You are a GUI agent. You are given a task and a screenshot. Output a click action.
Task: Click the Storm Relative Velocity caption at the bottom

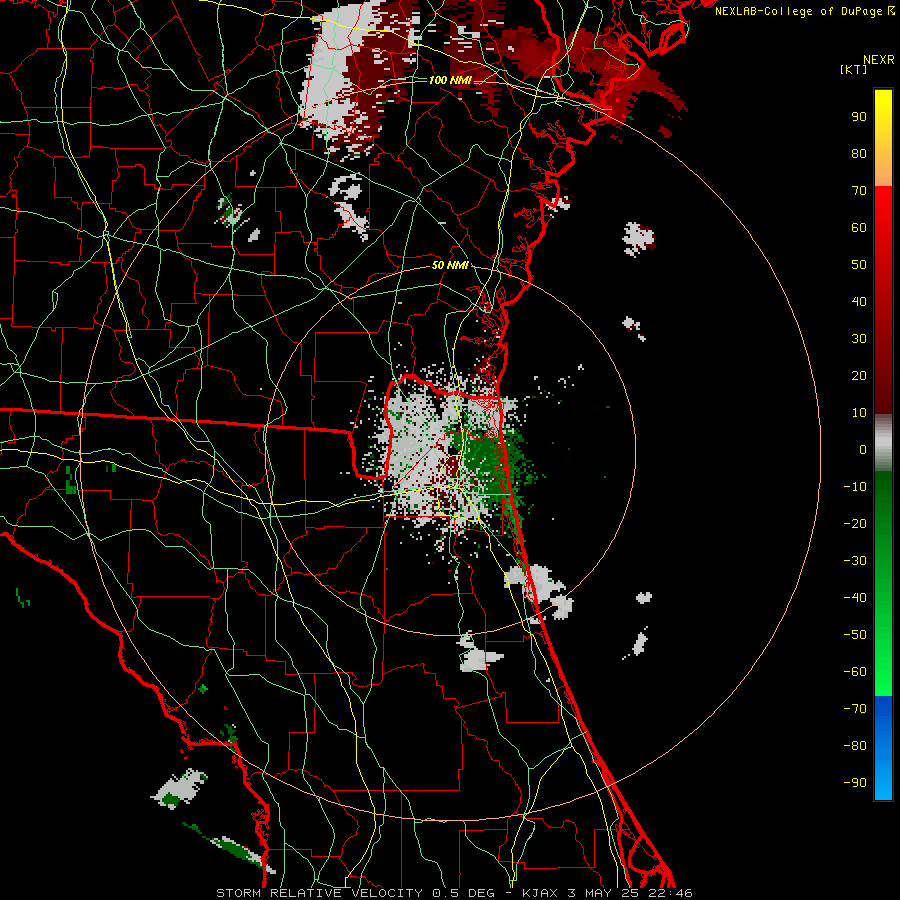[454, 893]
